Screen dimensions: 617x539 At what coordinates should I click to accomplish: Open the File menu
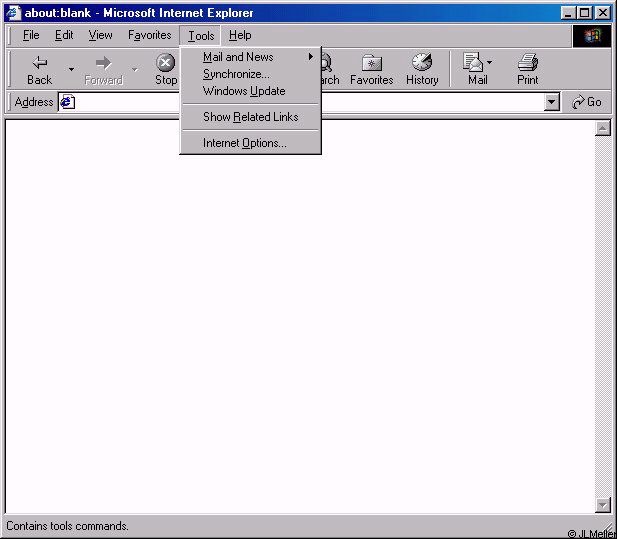[31, 35]
